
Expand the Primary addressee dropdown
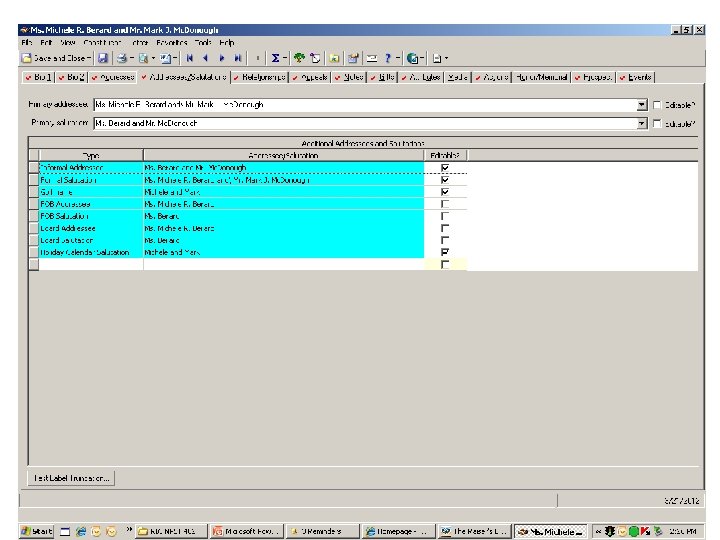click(x=642, y=105)
